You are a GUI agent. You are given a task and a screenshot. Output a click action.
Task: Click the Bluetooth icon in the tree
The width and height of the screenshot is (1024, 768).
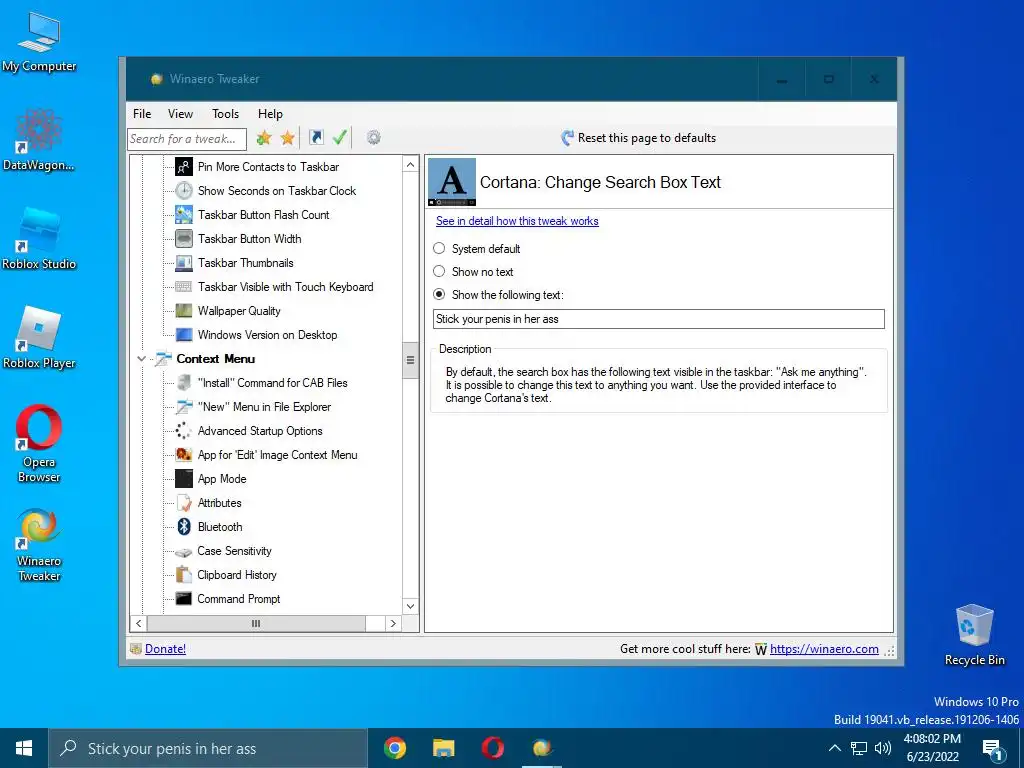184,527
